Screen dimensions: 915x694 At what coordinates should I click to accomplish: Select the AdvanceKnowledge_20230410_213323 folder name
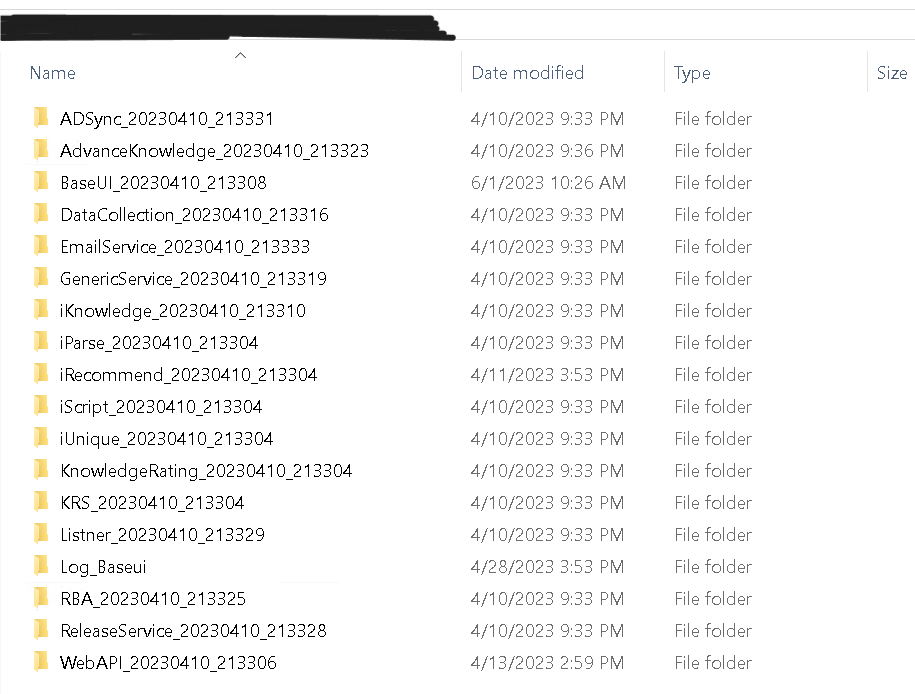coord(214,151)
